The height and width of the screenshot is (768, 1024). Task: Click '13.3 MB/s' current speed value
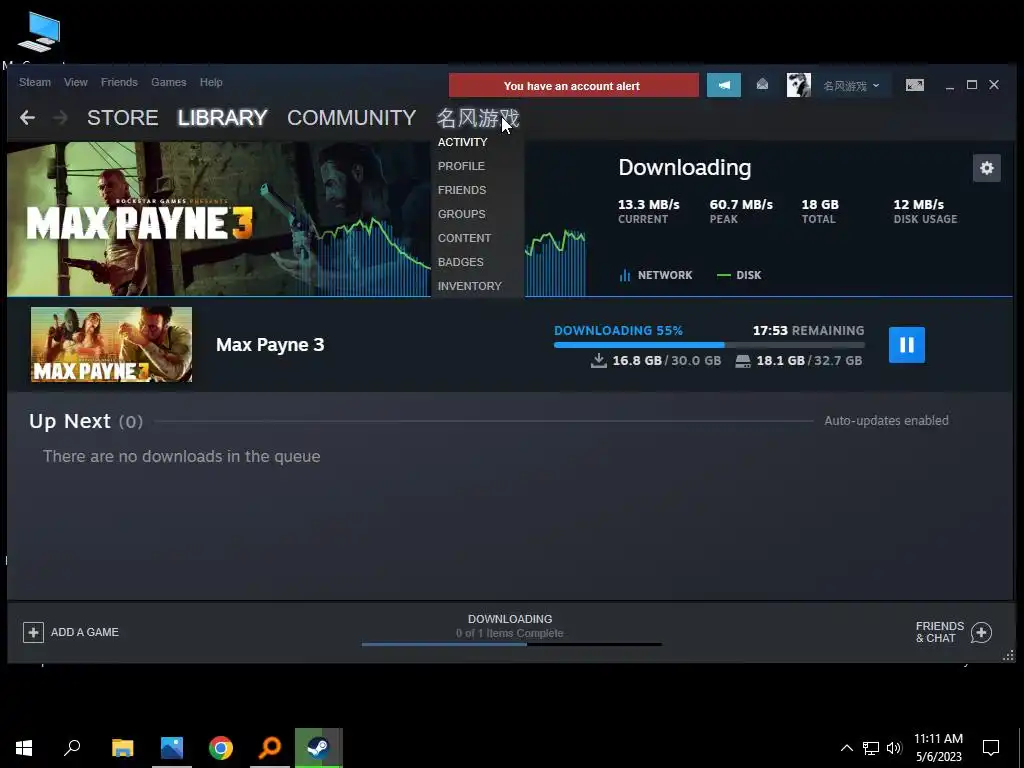648,204
